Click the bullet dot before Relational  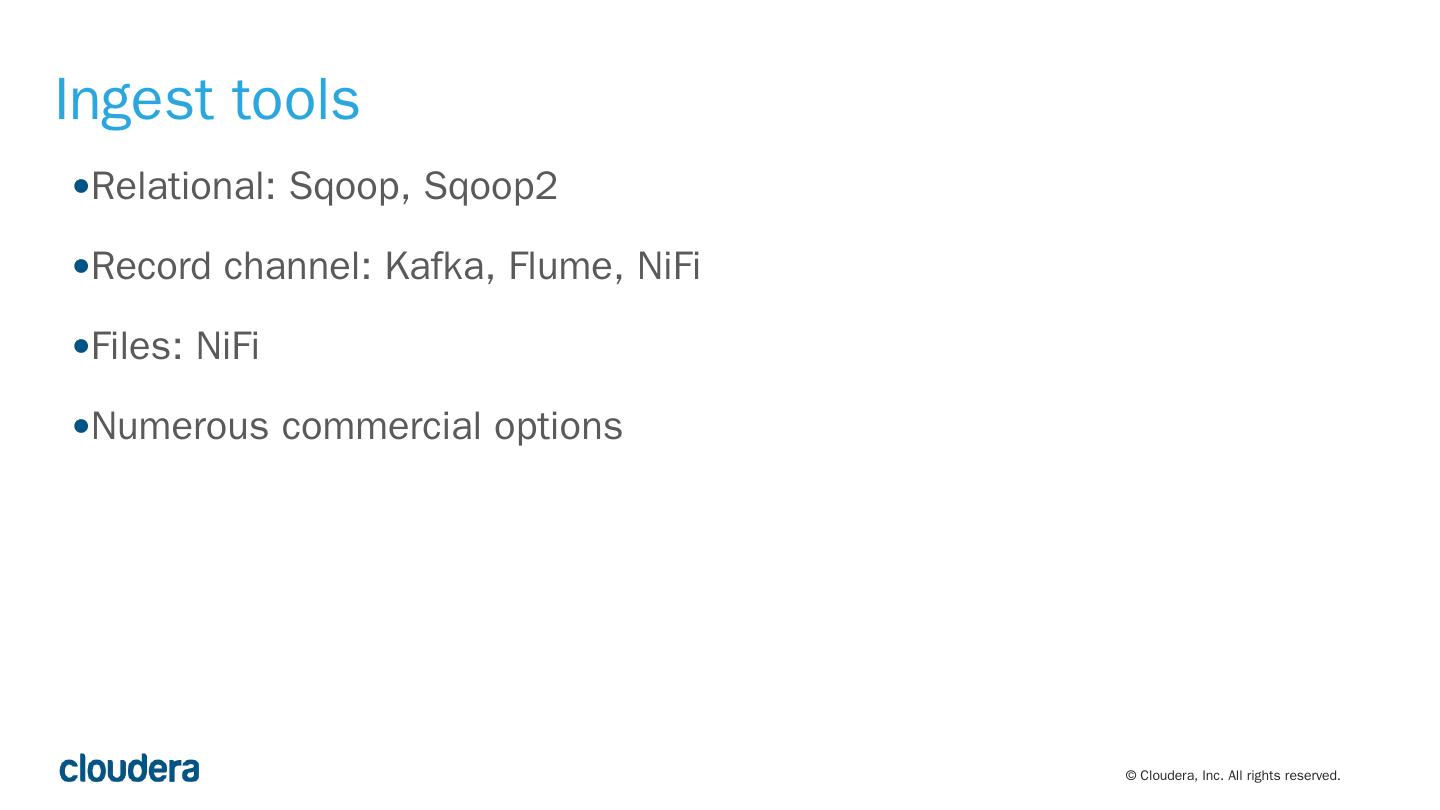[x=82, y=186]
